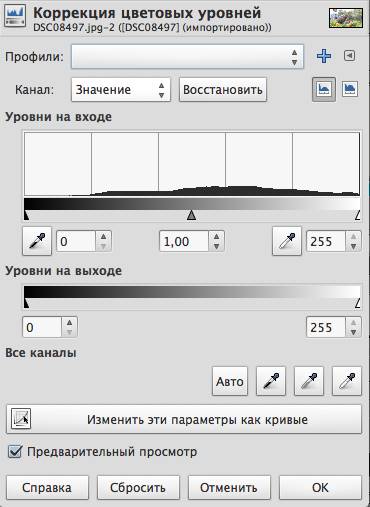Click the image preview thumbnail in header
Viewport: 370px width, 507px height.
coord(346,18)
